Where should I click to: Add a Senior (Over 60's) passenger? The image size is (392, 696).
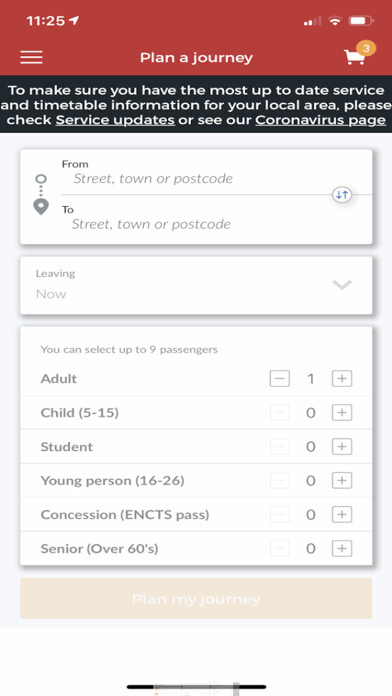coord(342,549)
